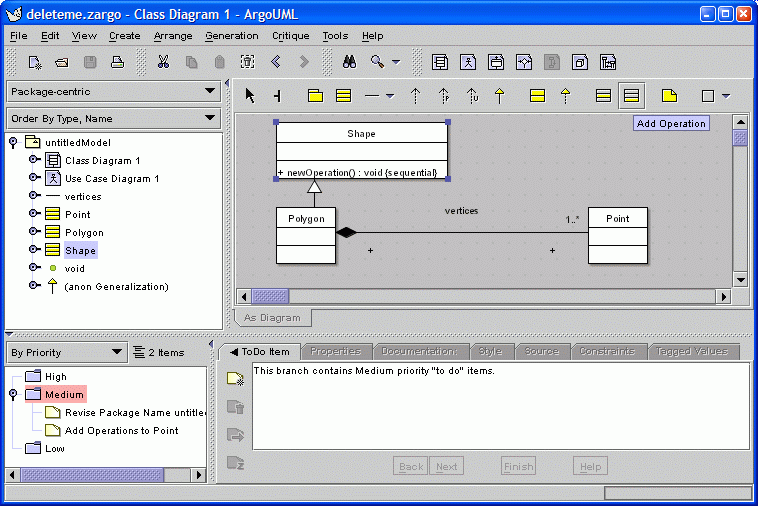Click the Find binoculars icon
The image size is (758, 506).
pyautogui.click(x=349, y=62)
